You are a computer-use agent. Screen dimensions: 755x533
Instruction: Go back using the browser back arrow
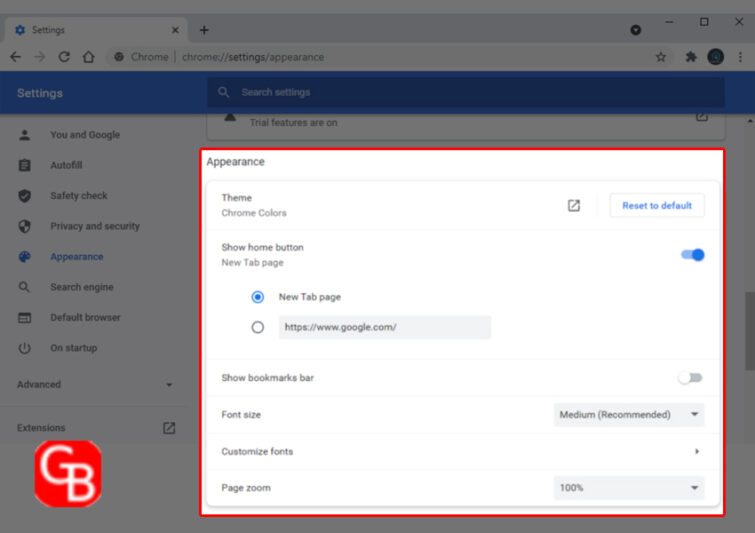click(15, 57)
